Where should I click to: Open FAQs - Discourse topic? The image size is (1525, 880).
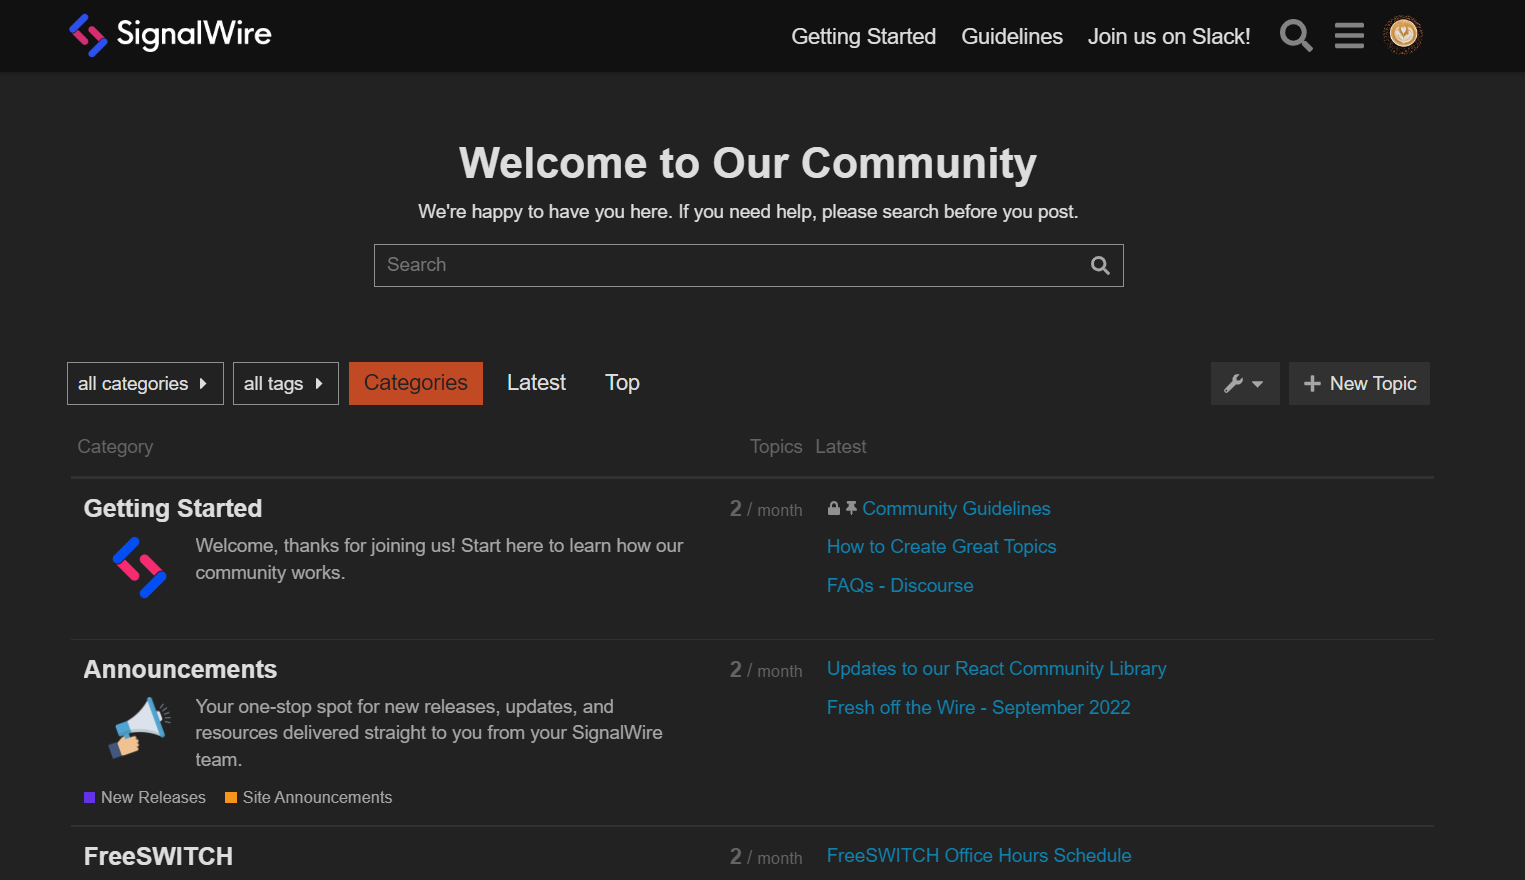900,586
